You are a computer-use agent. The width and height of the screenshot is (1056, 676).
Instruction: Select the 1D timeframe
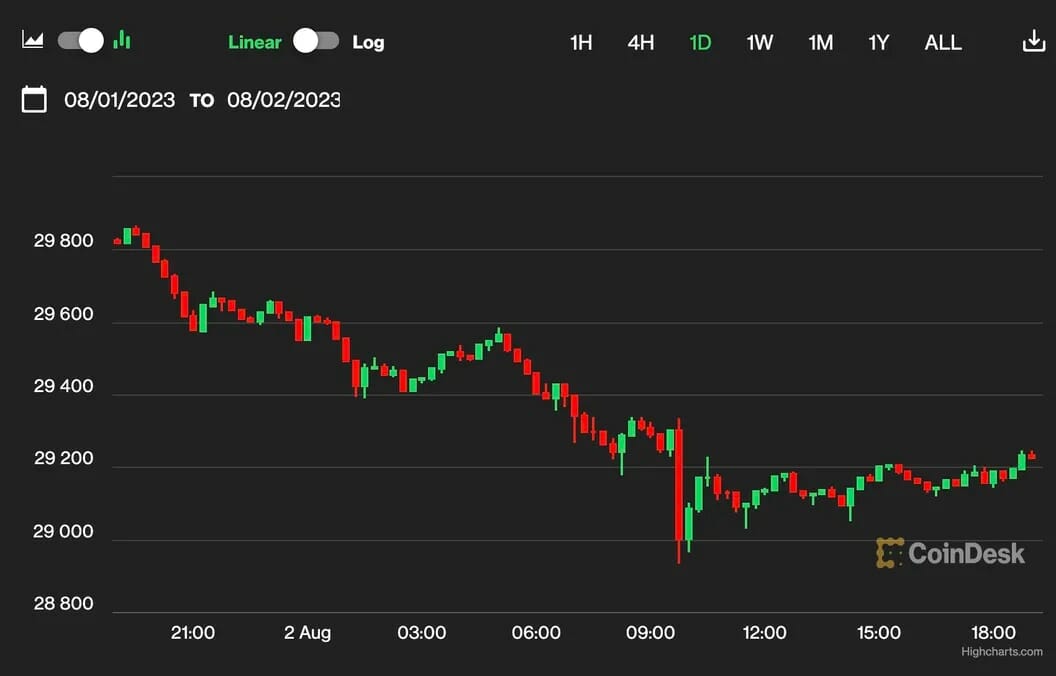700,42
